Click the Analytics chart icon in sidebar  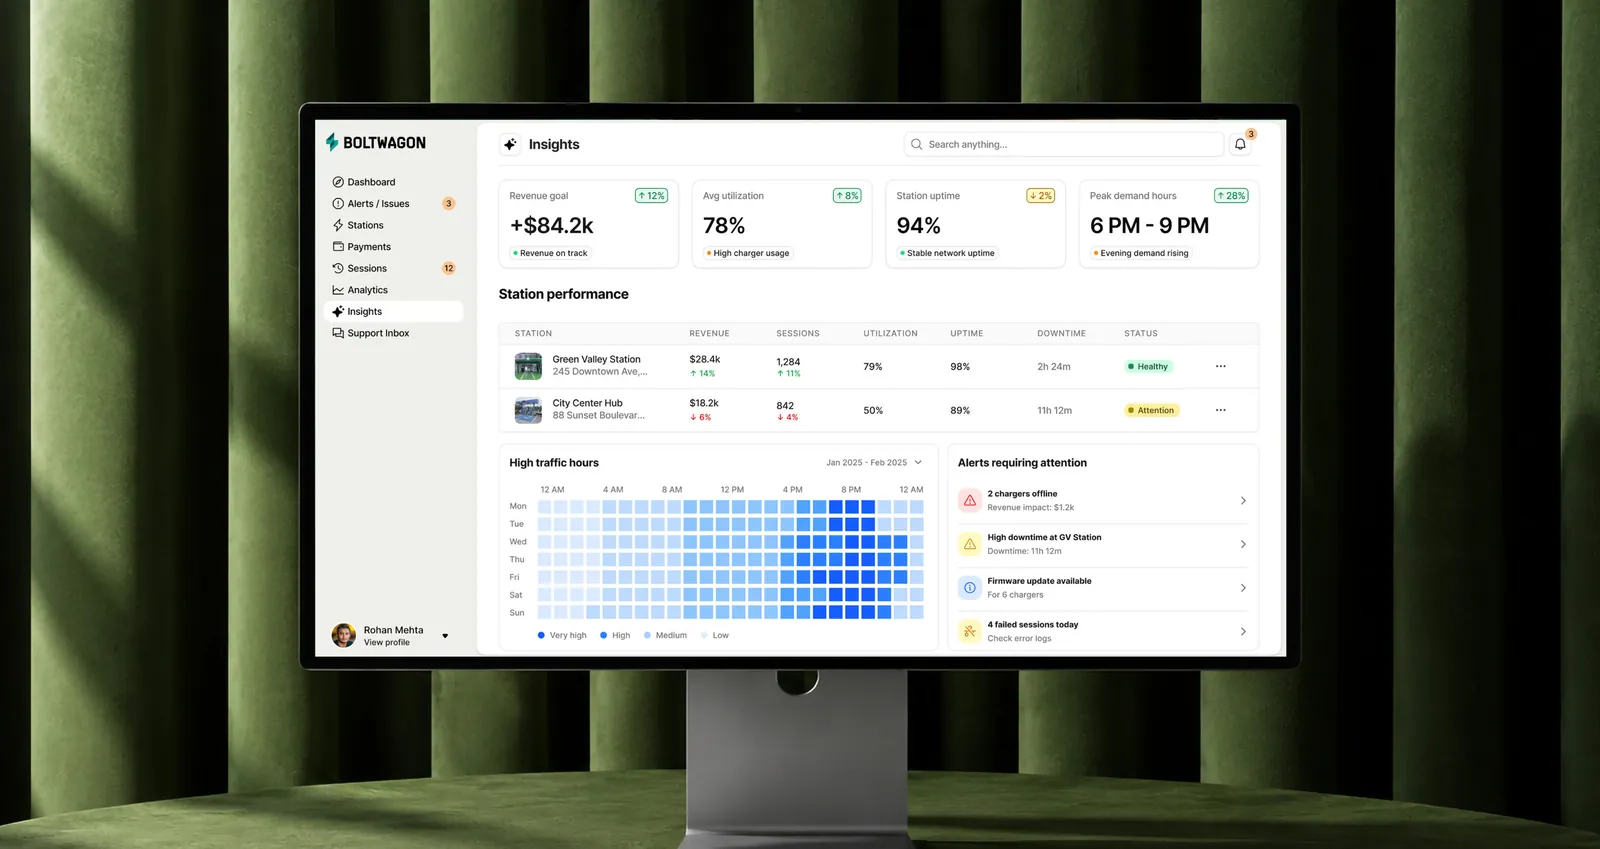click(338, 290)
